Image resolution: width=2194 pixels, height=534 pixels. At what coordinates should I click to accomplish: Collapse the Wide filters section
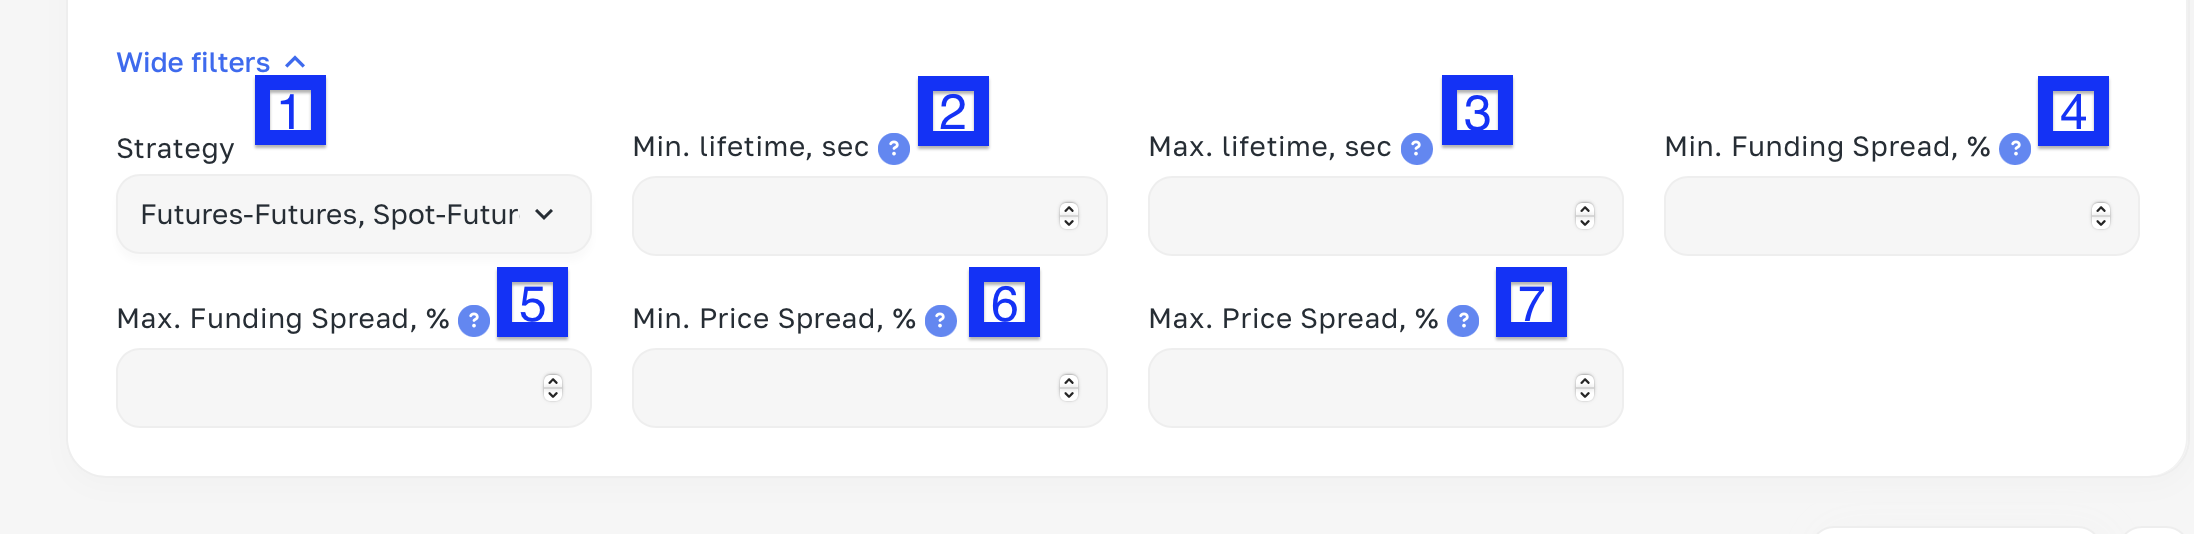(210, 62)
